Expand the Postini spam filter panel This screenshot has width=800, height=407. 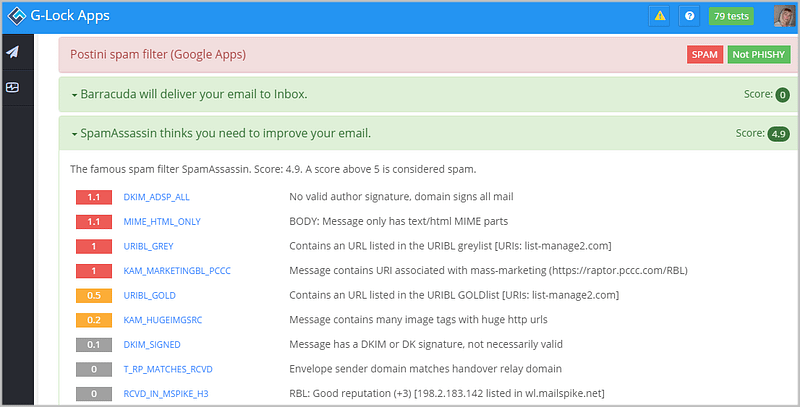click(158, 54)
